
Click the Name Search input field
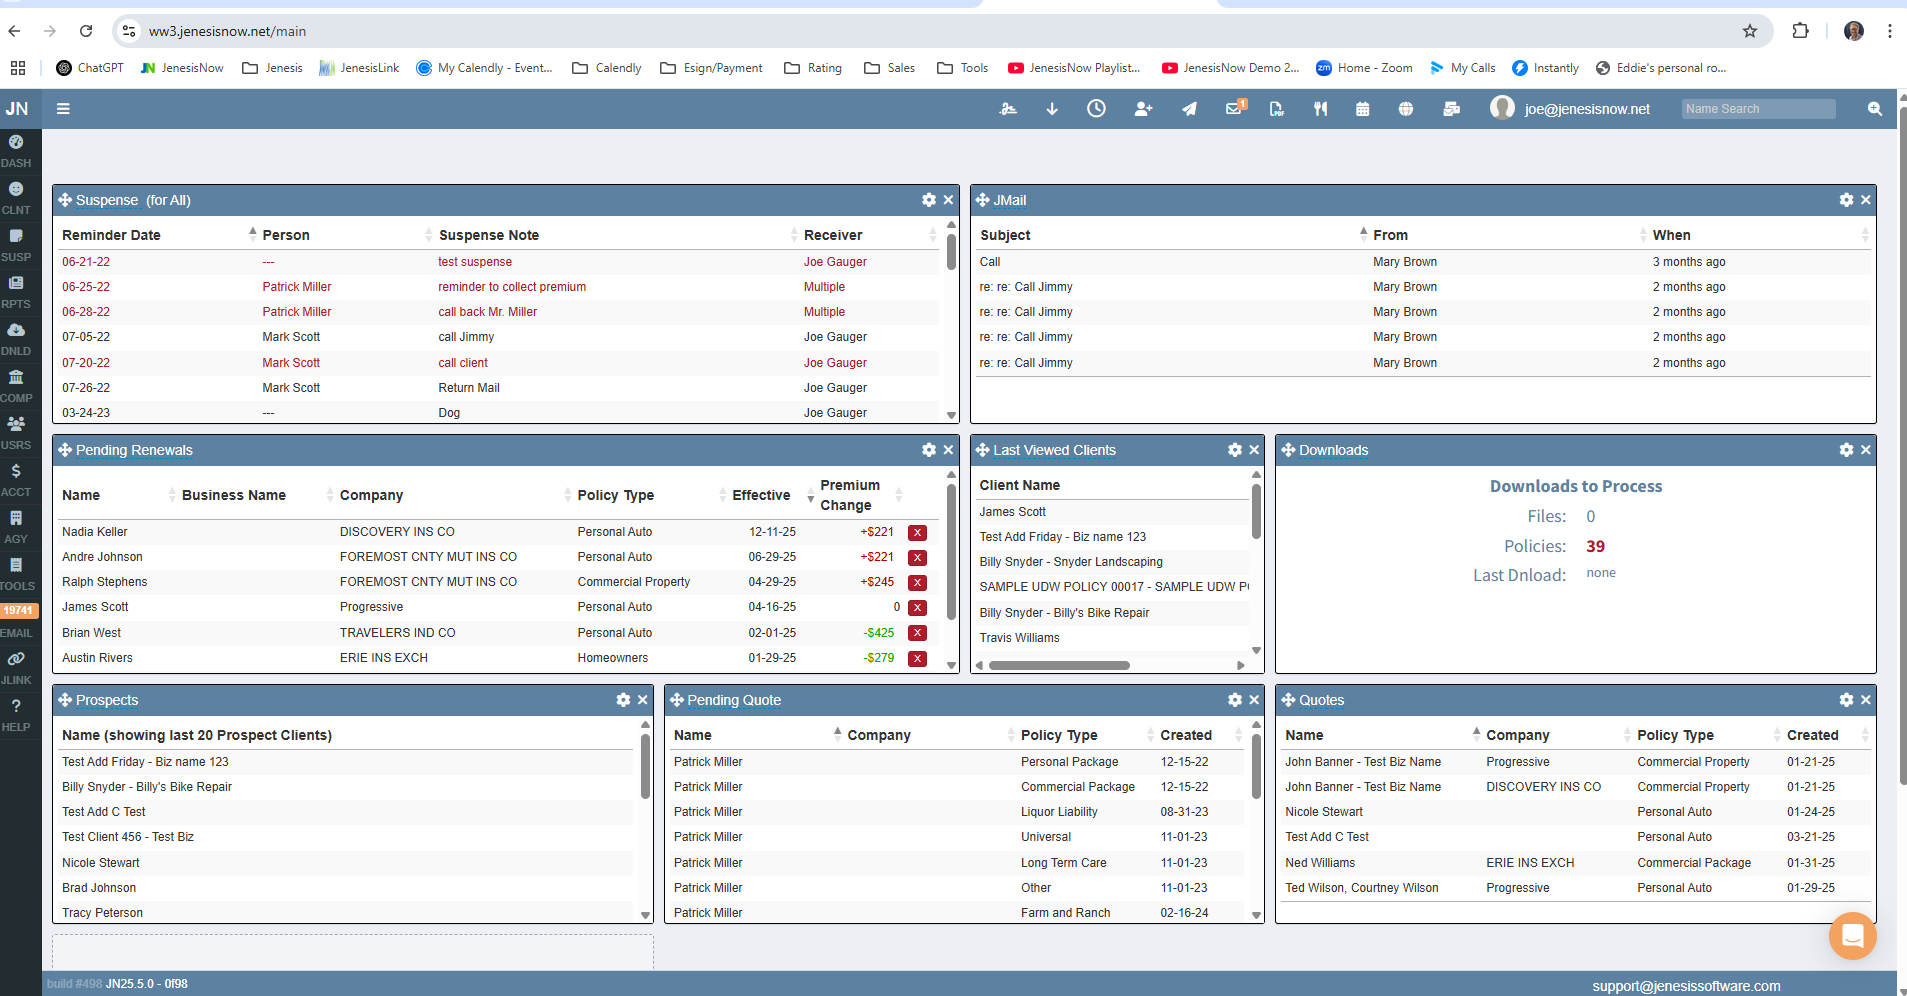(x=1756, y=108)
